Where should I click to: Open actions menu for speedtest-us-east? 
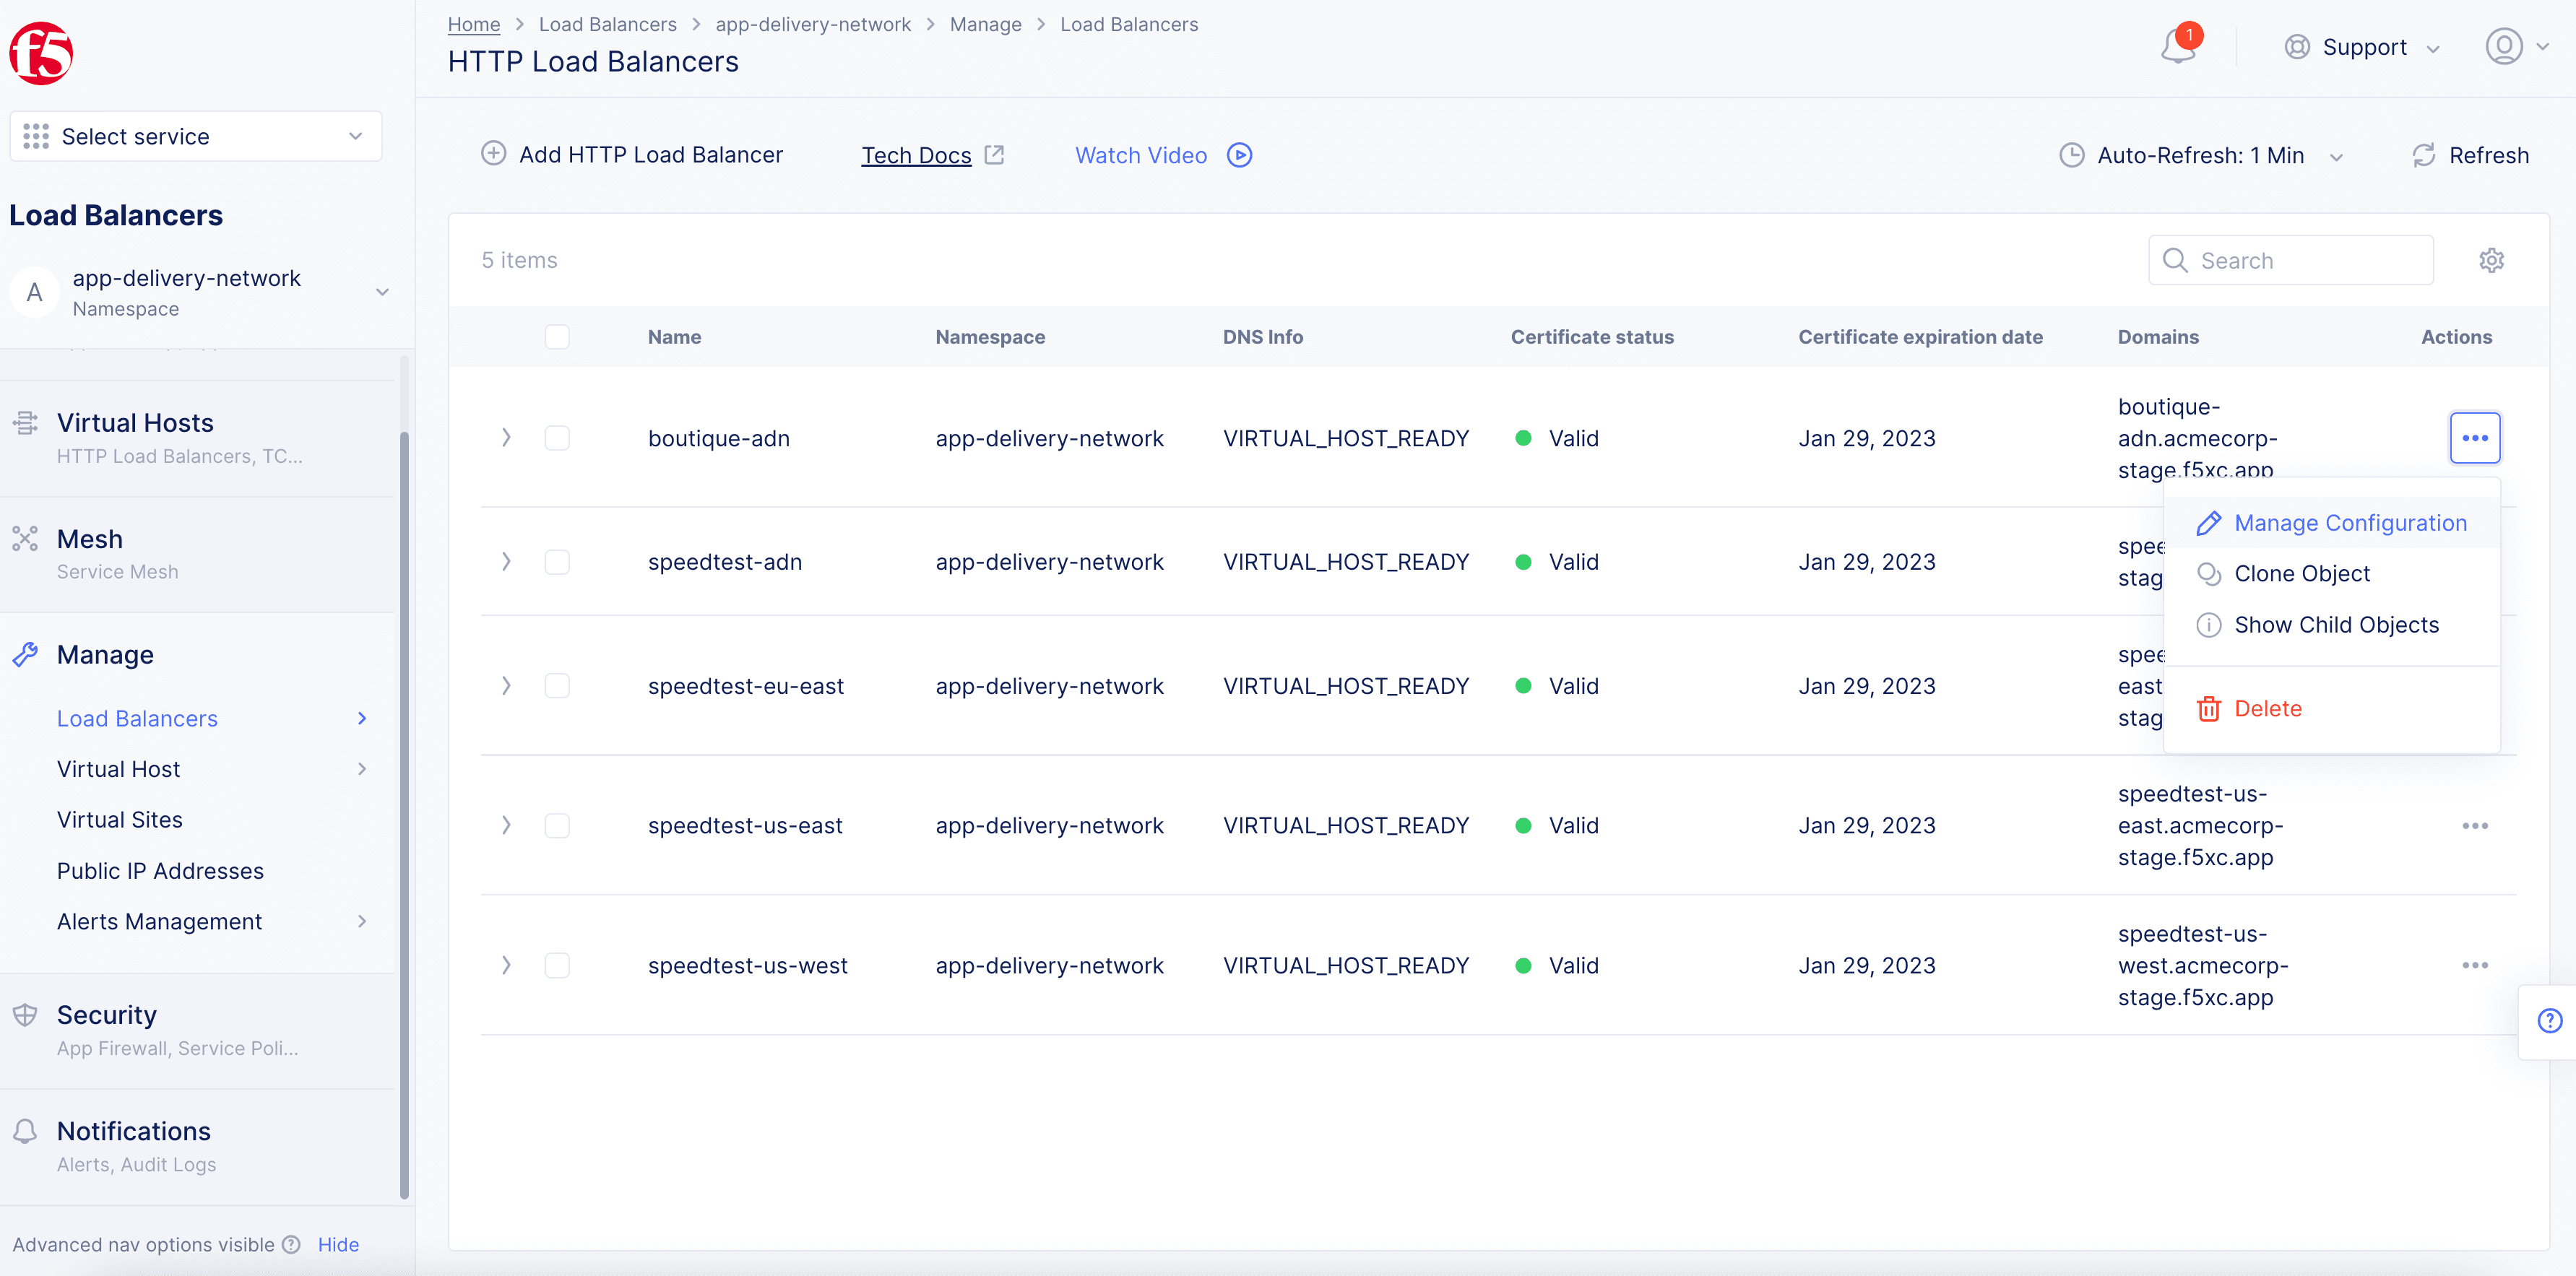[2475, 825]
